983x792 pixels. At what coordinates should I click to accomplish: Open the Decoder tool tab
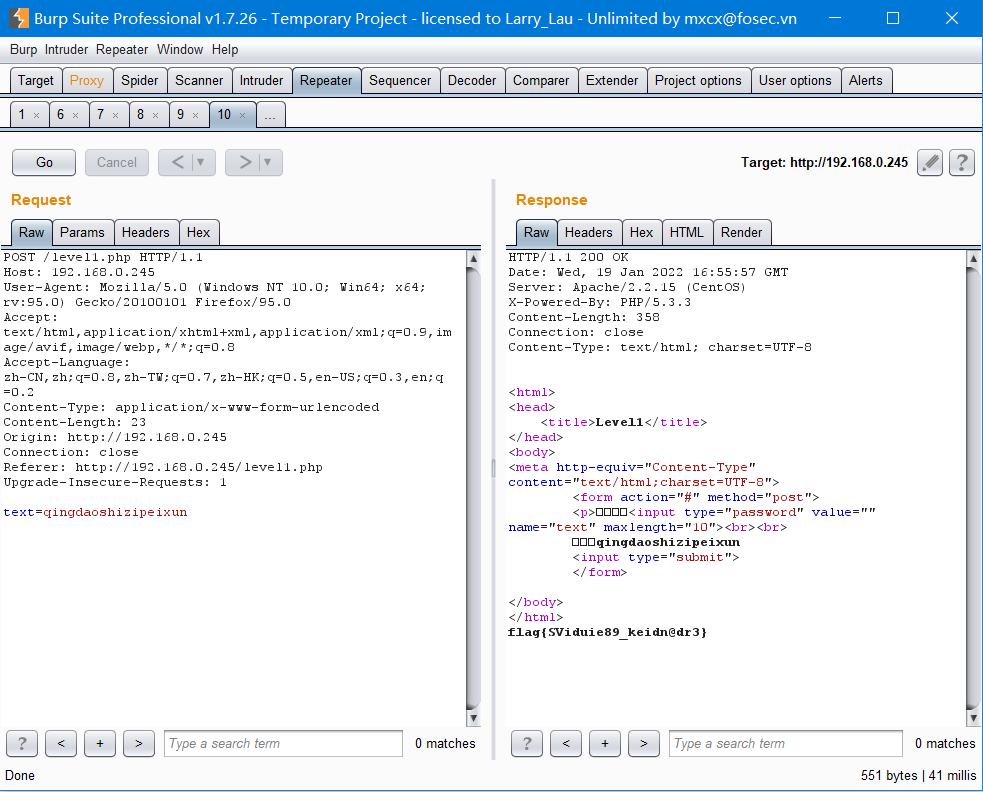point(471,81)
